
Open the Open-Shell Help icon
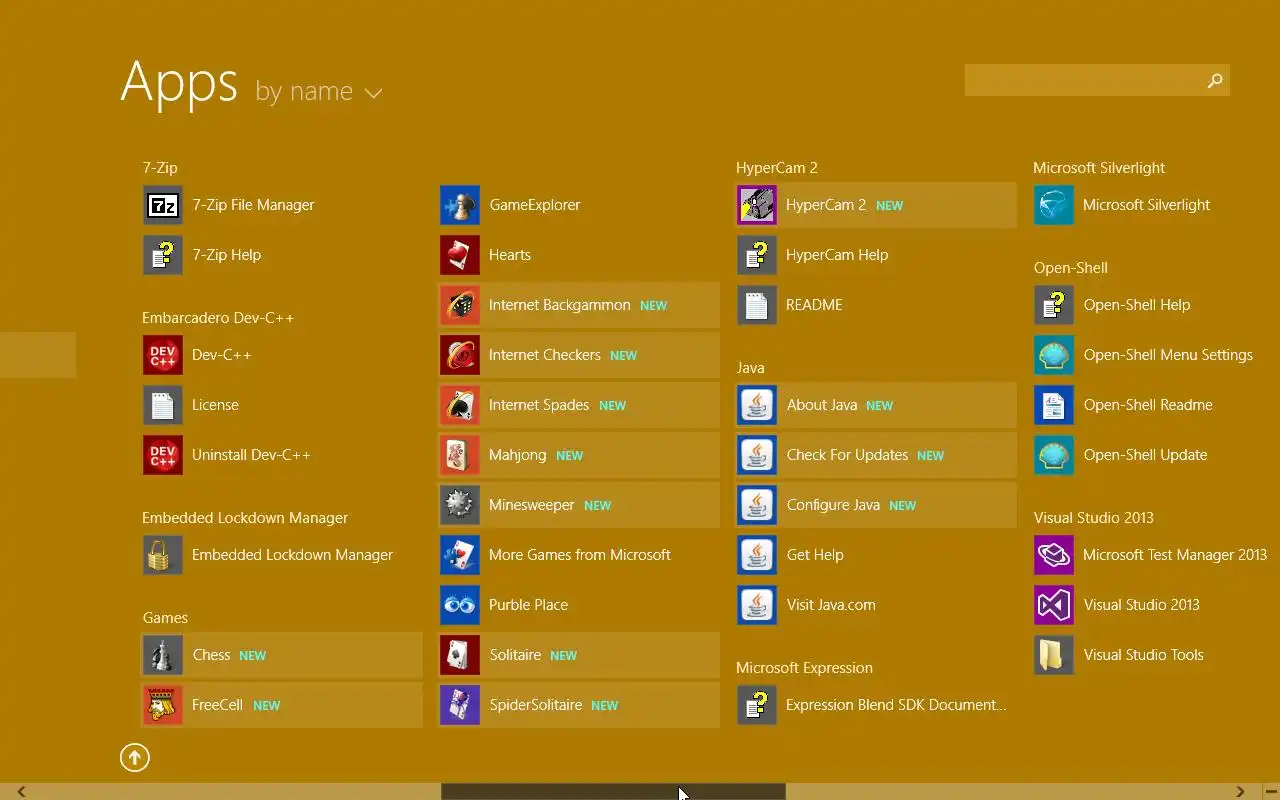[1054, 305]
